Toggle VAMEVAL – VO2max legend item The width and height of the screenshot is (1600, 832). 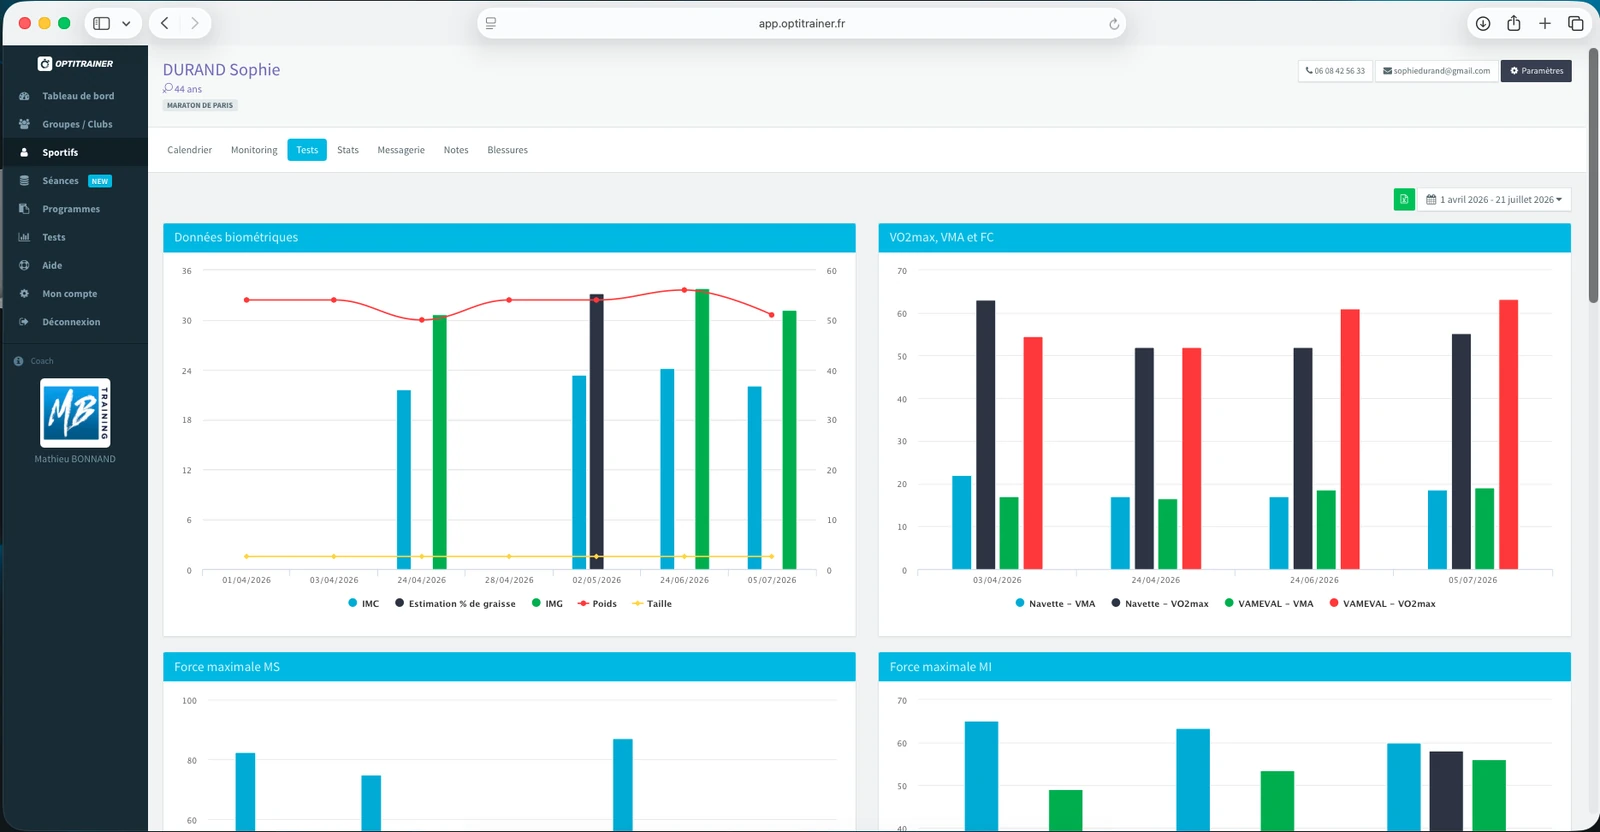click(x=1382, y=603)
